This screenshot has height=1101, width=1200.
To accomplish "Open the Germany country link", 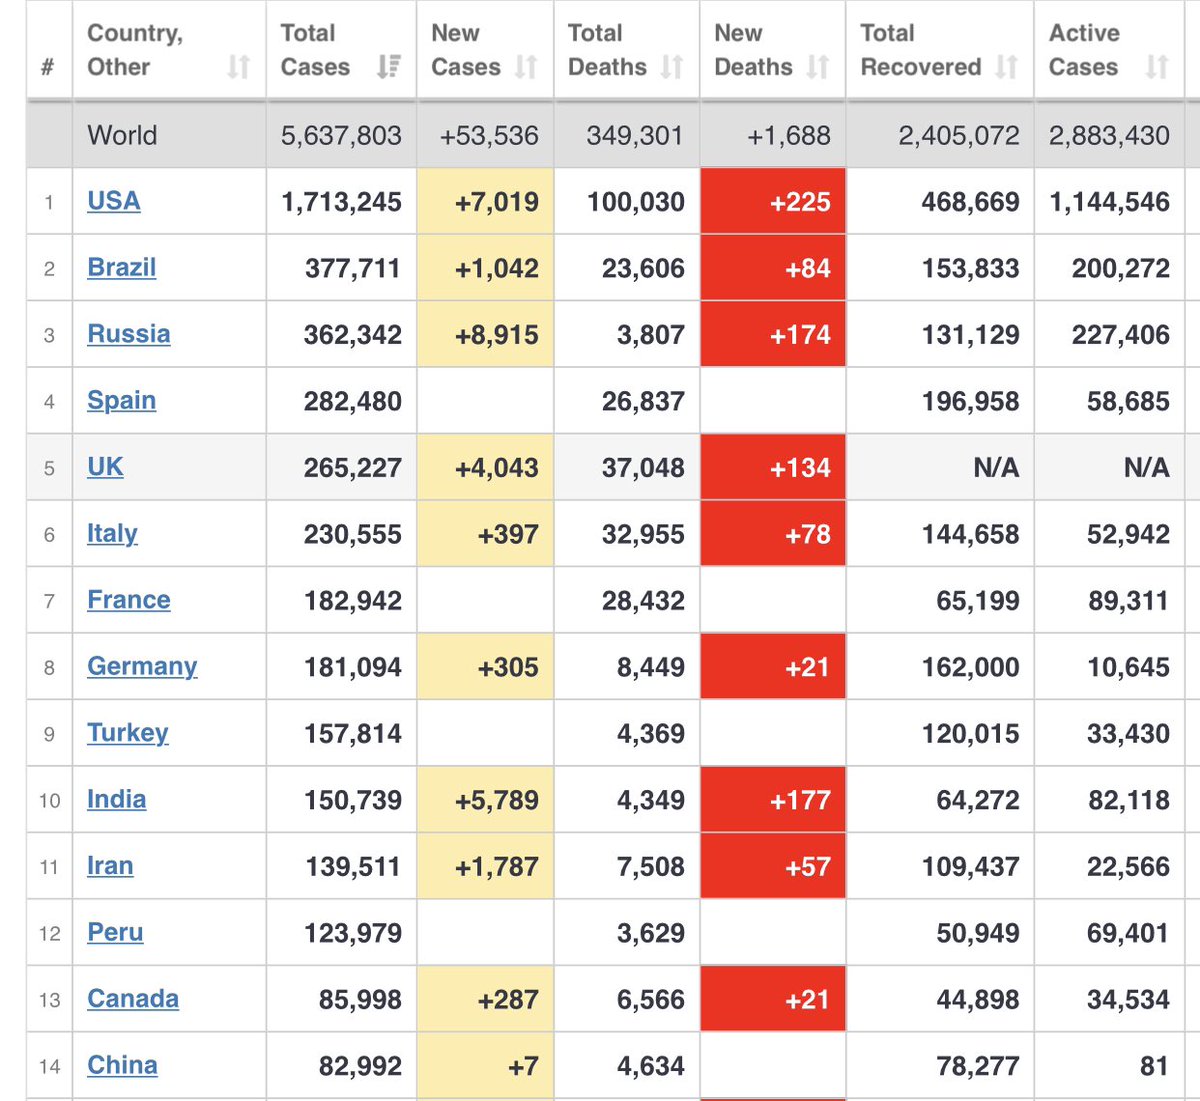I will coord(142,667).
